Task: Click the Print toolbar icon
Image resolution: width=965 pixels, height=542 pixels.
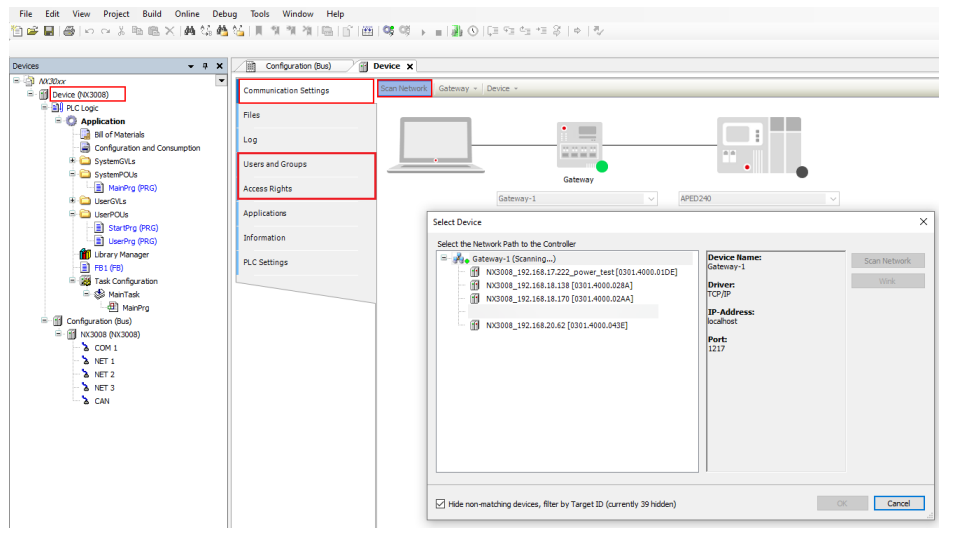Action: 68,32
